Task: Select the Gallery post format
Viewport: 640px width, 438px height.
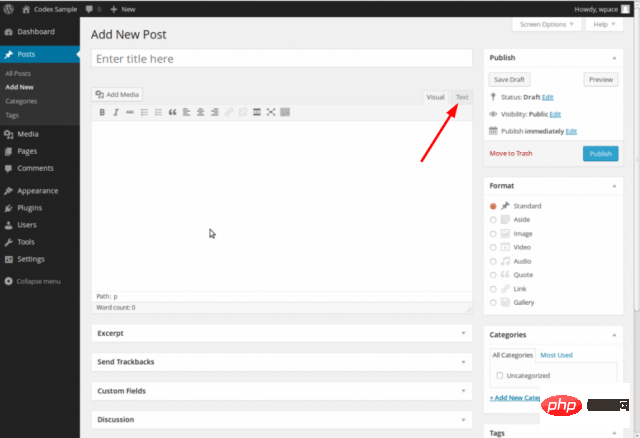Action: (x=493, y=303)
